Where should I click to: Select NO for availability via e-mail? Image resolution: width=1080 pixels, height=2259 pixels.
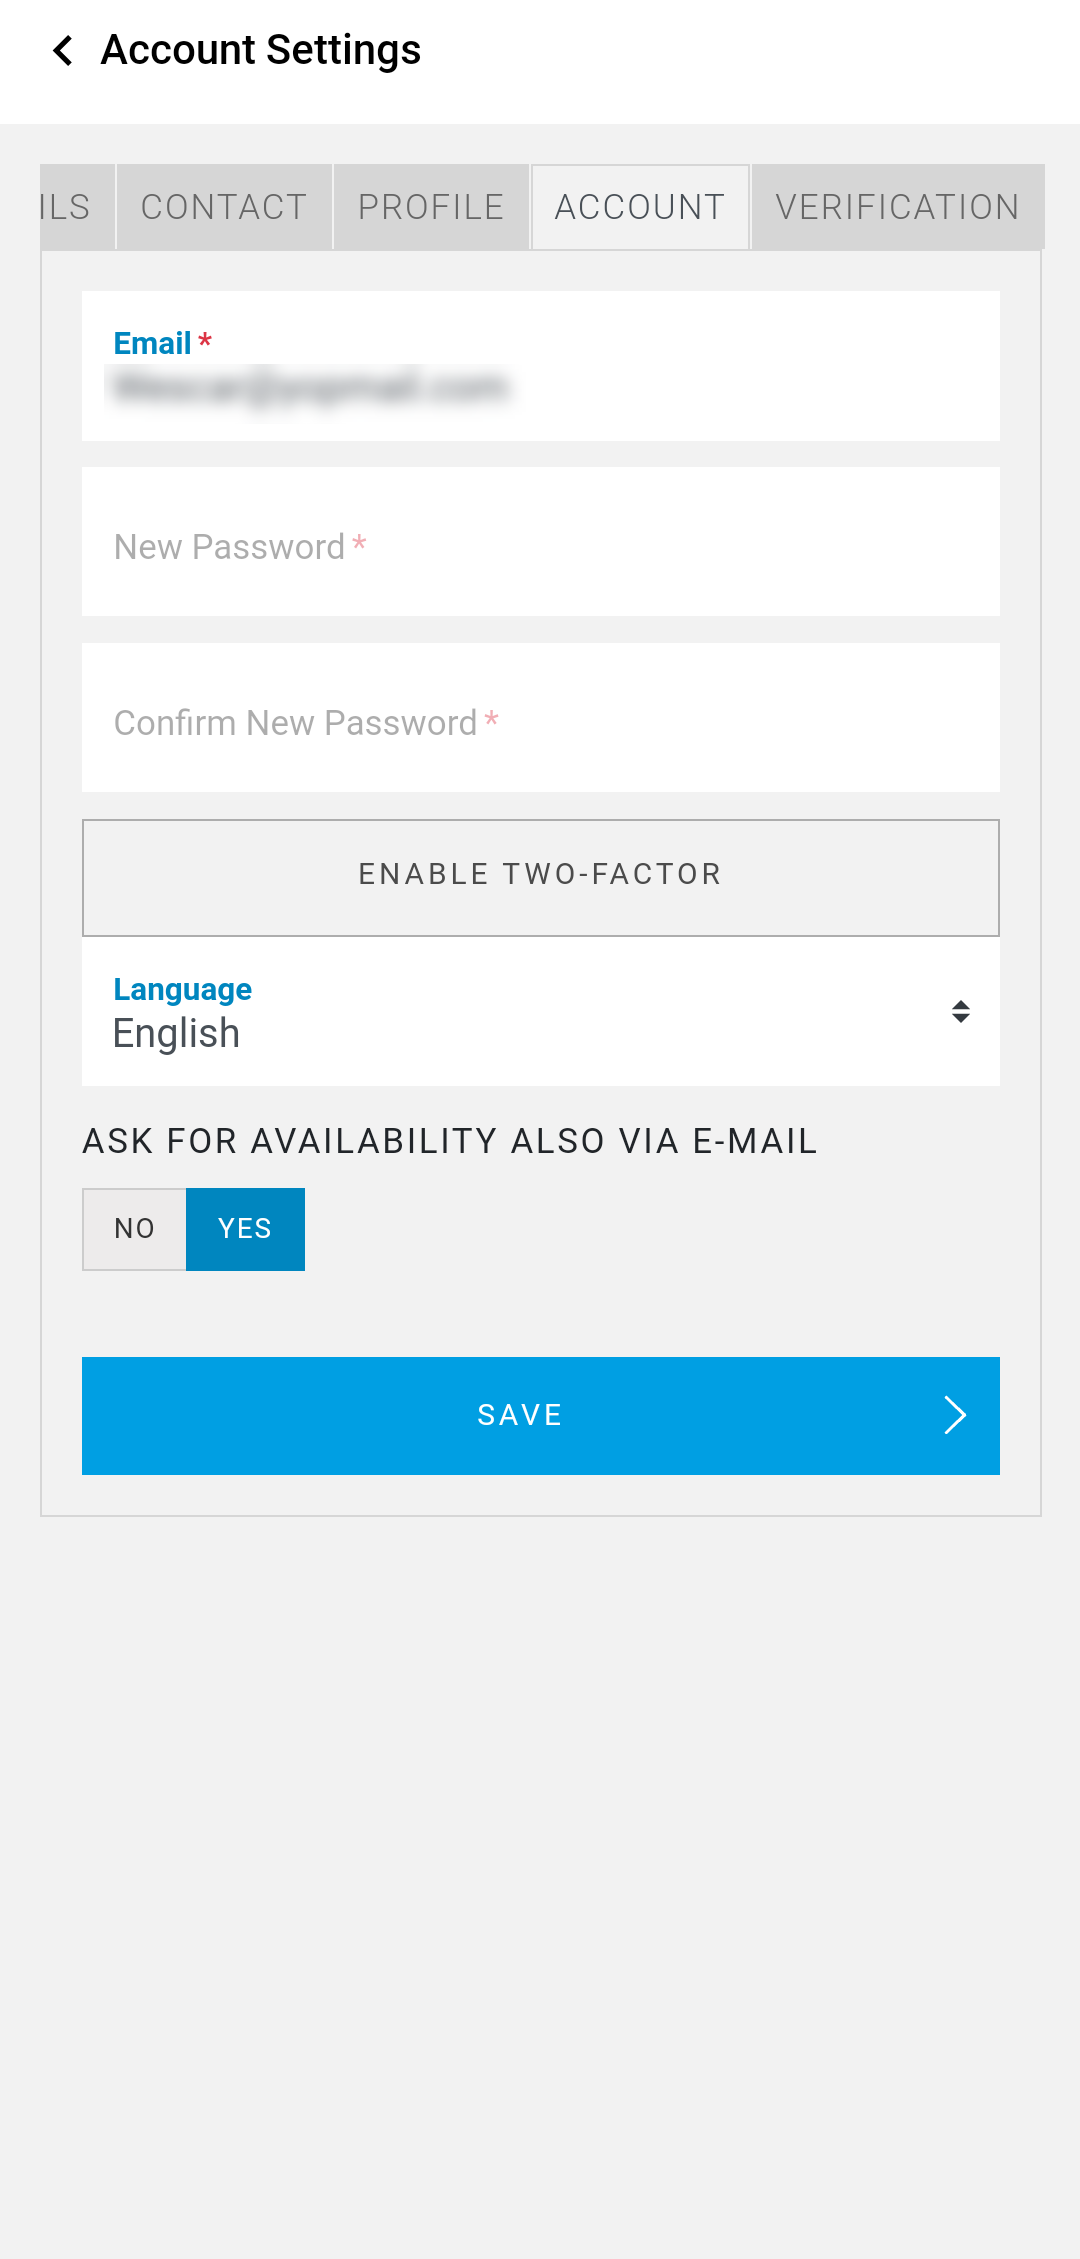pyautogui.click(x=135, y=1229)
